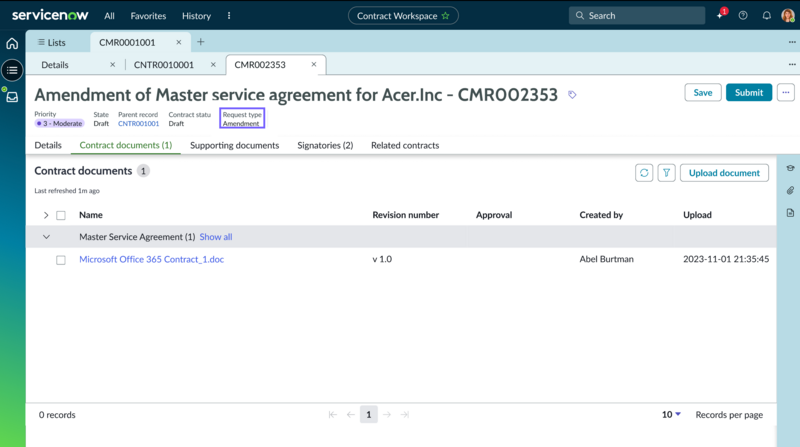Open parent record CNTR001001 link
Viewport: 800px width, 447px height.
point(138,123)
